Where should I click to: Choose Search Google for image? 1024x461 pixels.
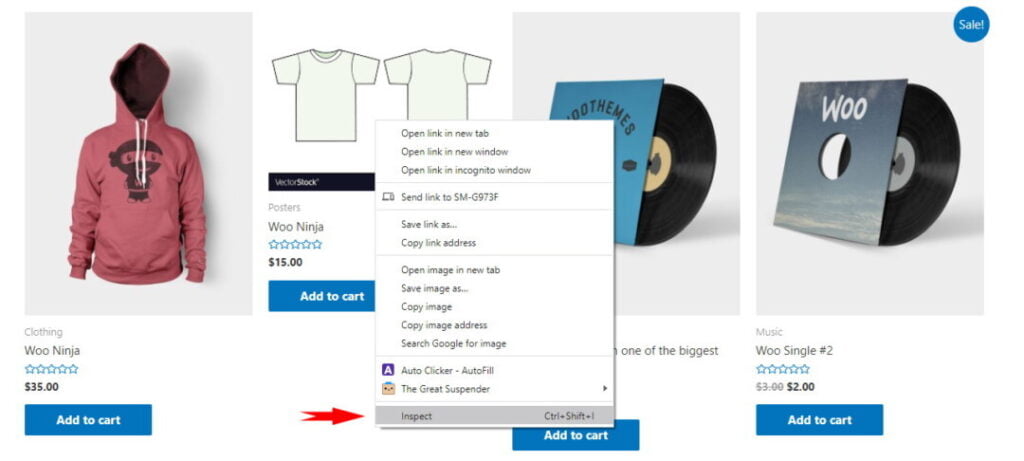[453, 343]
